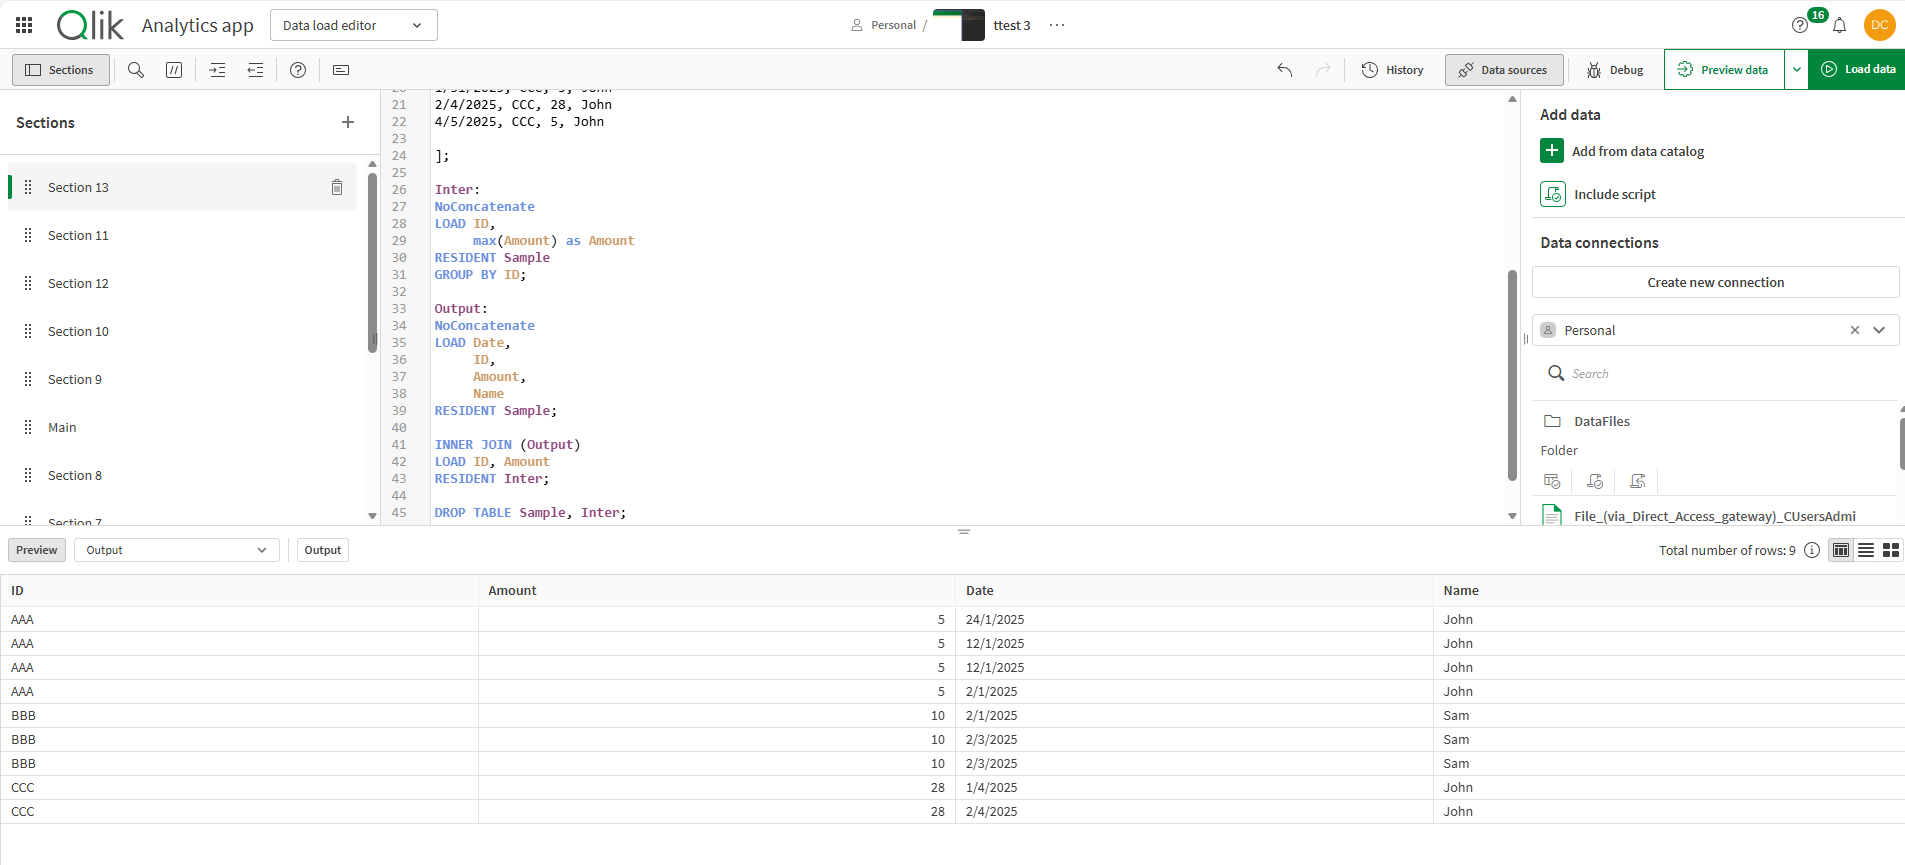Toggle the Sections panel

pyautogui.click(x=60, y=70)
